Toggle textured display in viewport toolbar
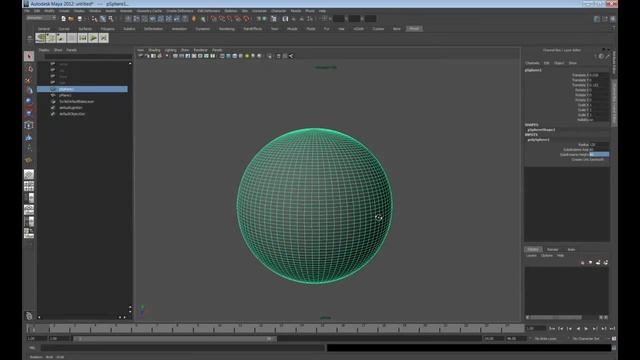 click(240, 56)
